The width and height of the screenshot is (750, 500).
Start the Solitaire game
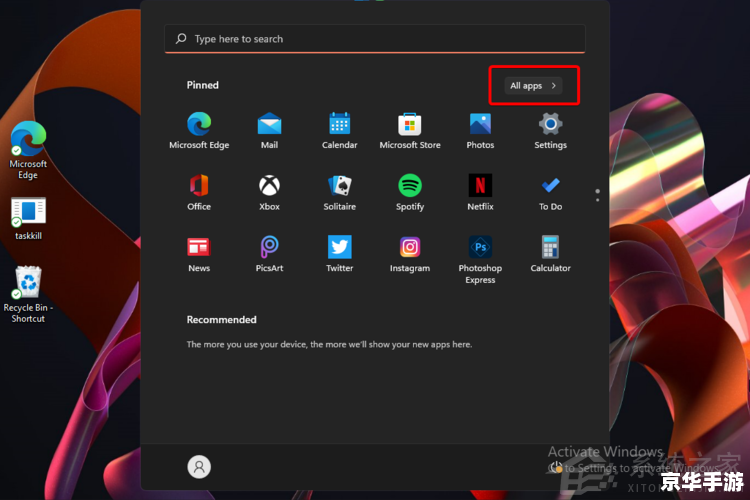coord(340,192)
